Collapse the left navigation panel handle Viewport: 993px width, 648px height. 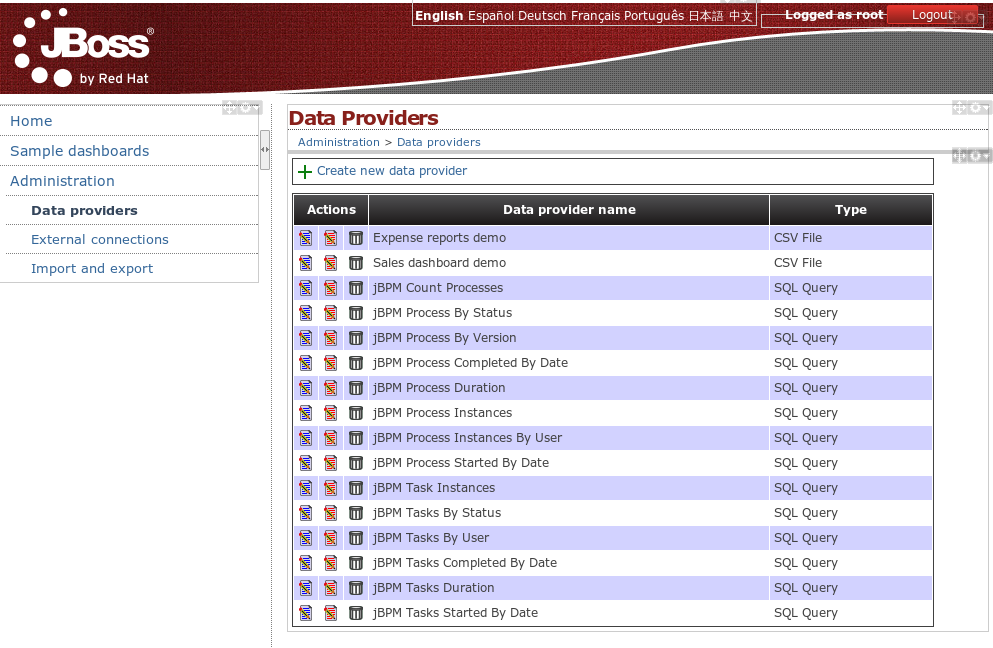265,150
